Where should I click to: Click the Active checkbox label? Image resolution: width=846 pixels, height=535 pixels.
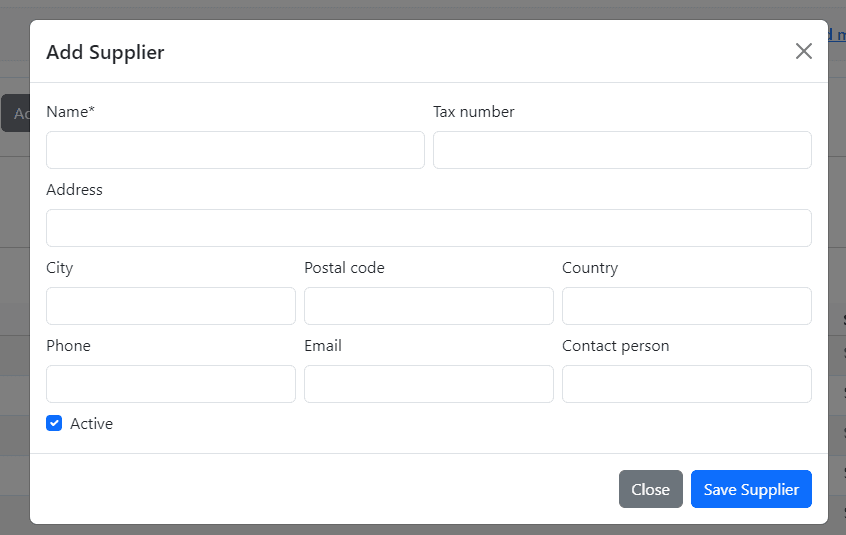coord(91,424)
